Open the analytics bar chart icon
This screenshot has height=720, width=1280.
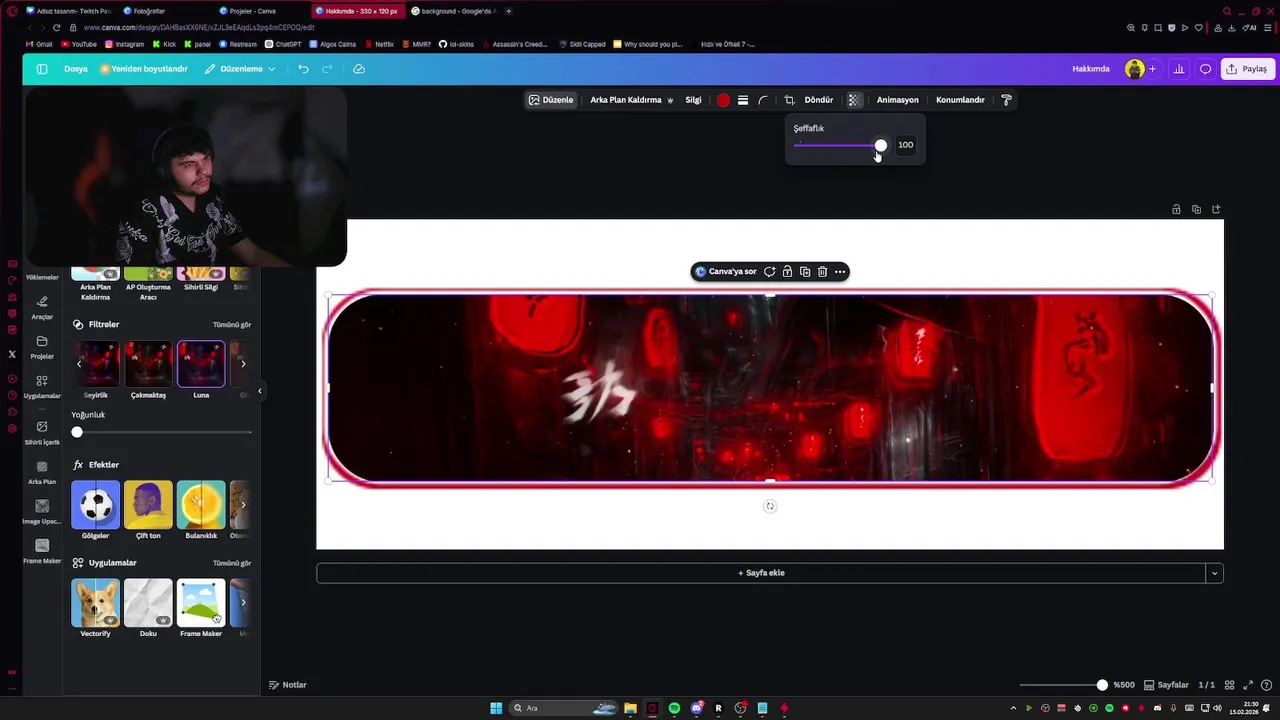click(x=1179, y=69)
